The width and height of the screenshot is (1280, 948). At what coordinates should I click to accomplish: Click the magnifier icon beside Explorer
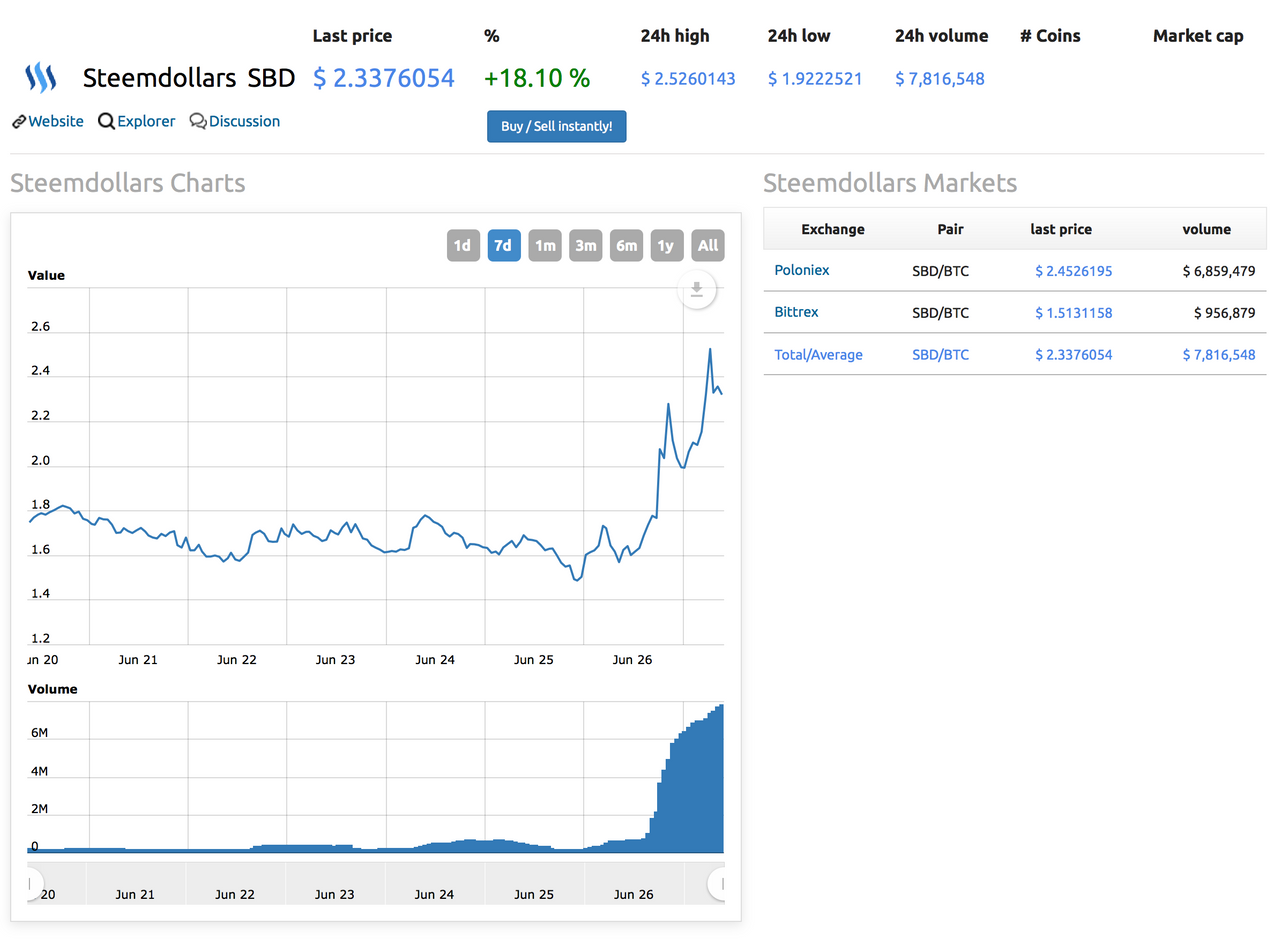tap(106, 122)
